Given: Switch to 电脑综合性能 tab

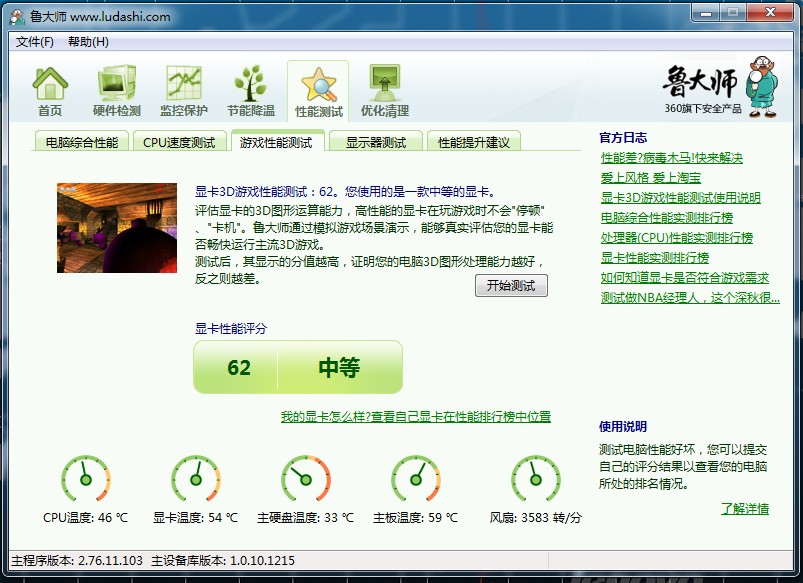Looking at the screenshot, I should pyautogui.click(x=82, y=142).
